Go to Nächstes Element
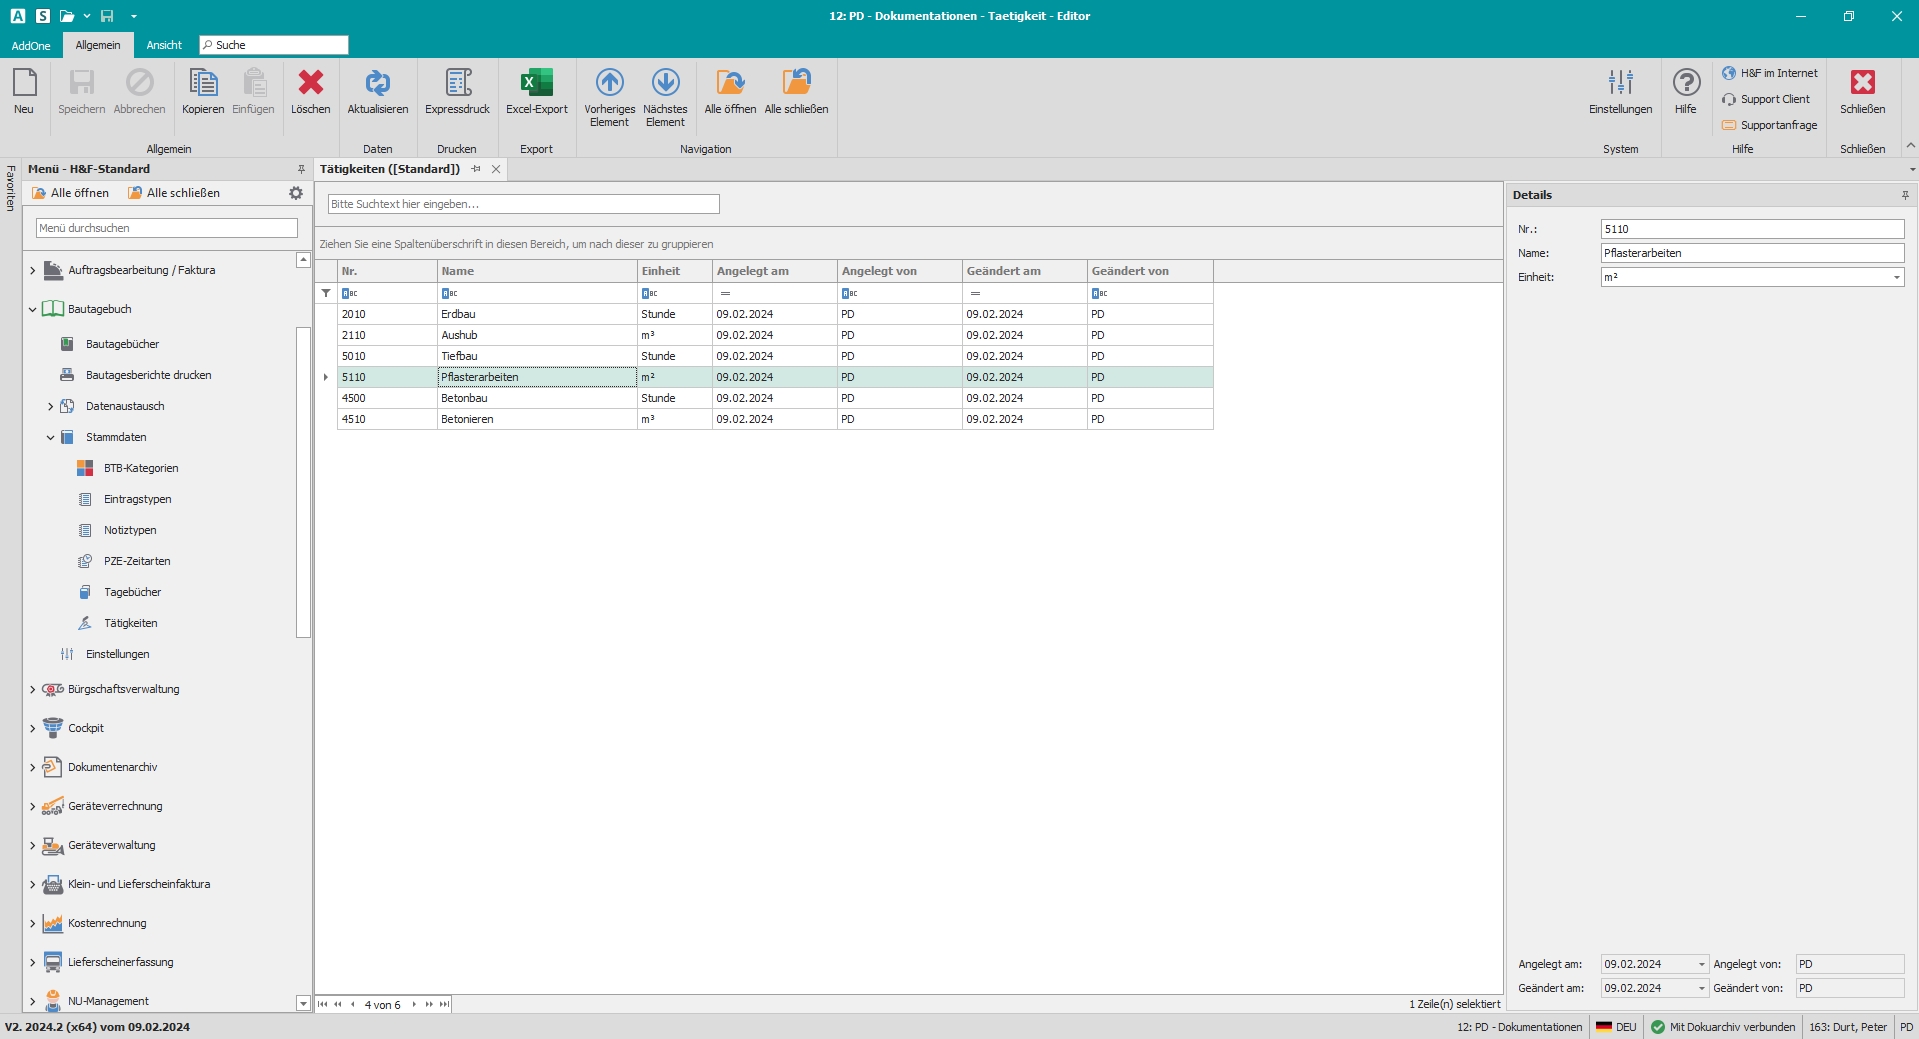Screen dimensions: 1919x1039 665,84
